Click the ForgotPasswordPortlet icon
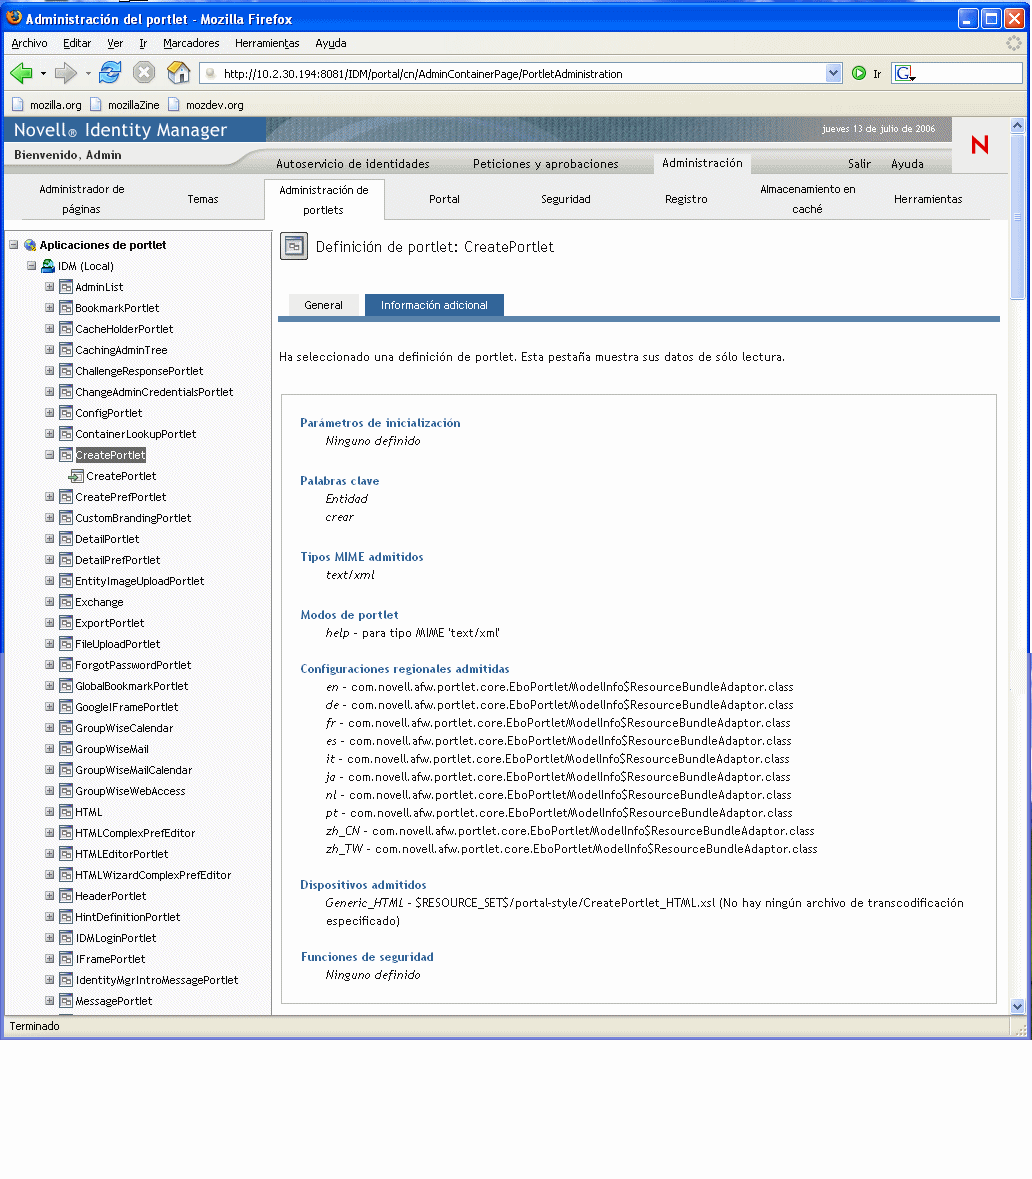Screen dimensions: 1032x1179 (x=66, y=665)
